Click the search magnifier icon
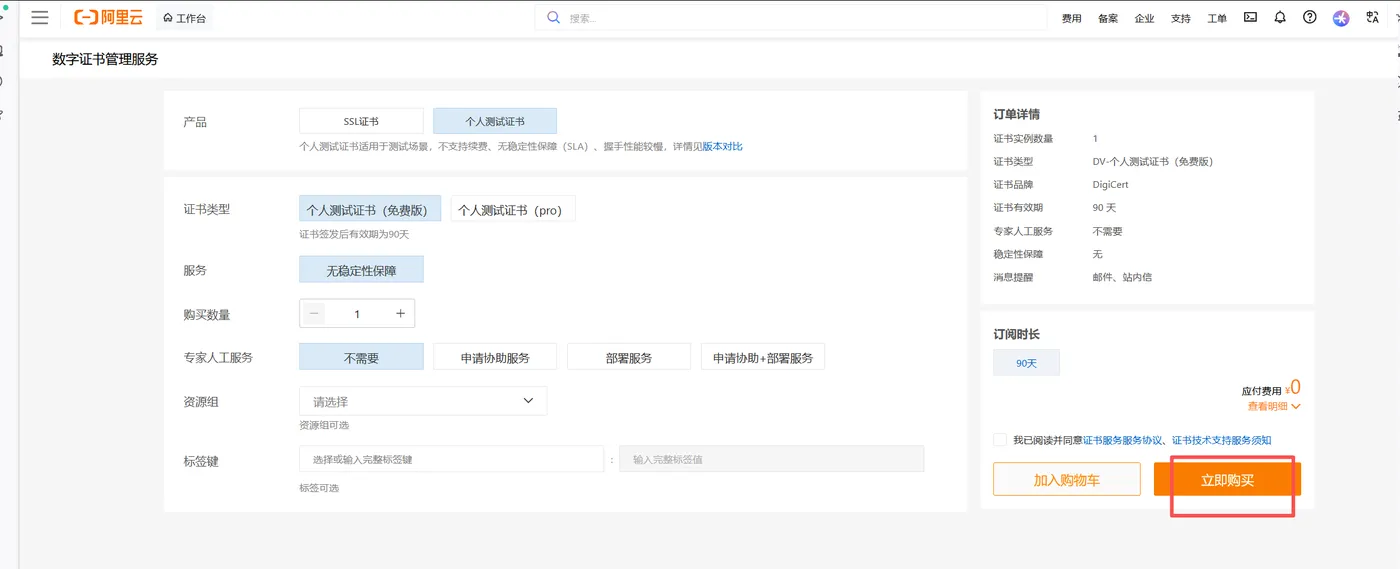The width and height of the screenshot is (1400, 569). point(553,18)
